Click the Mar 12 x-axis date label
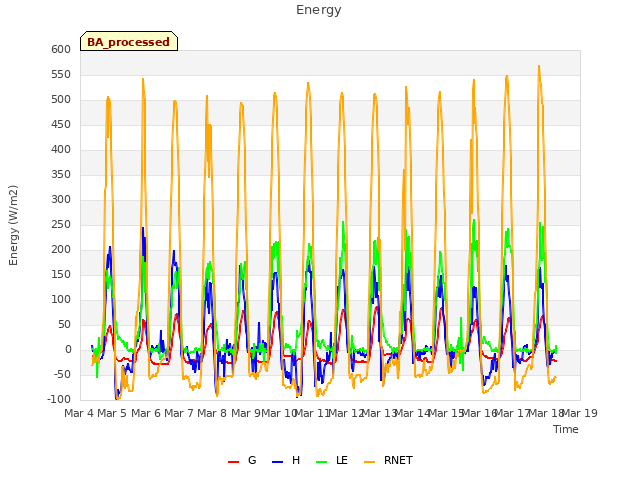Image resolution: width=640 pixels, height=480 pixels. [x=346, y=413]
